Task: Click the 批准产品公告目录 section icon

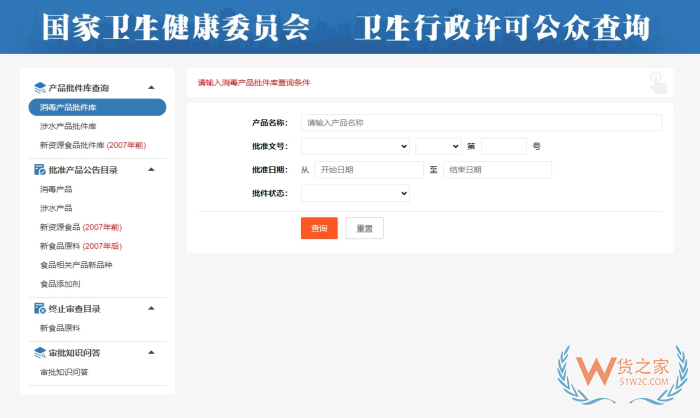Action: 40,170
